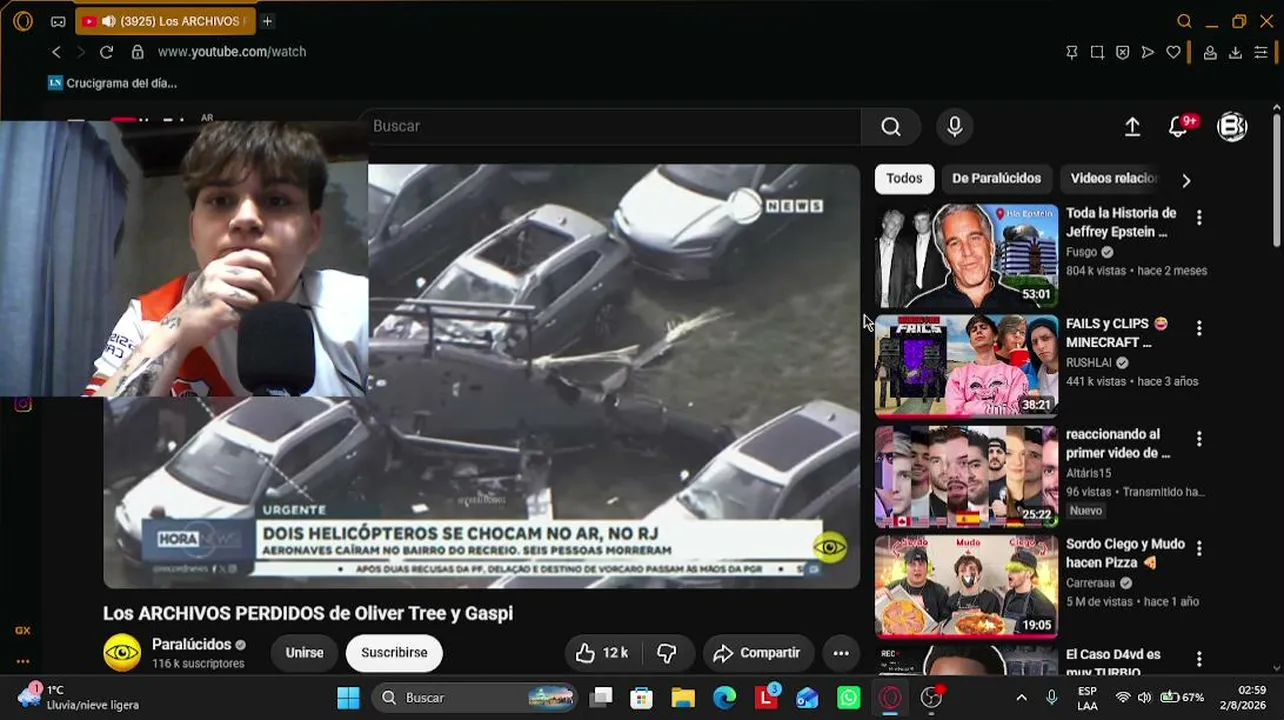1284x720 pixels.
Task: Open options for reaccionando al primer video
Action: click(x=1199, y=438)
